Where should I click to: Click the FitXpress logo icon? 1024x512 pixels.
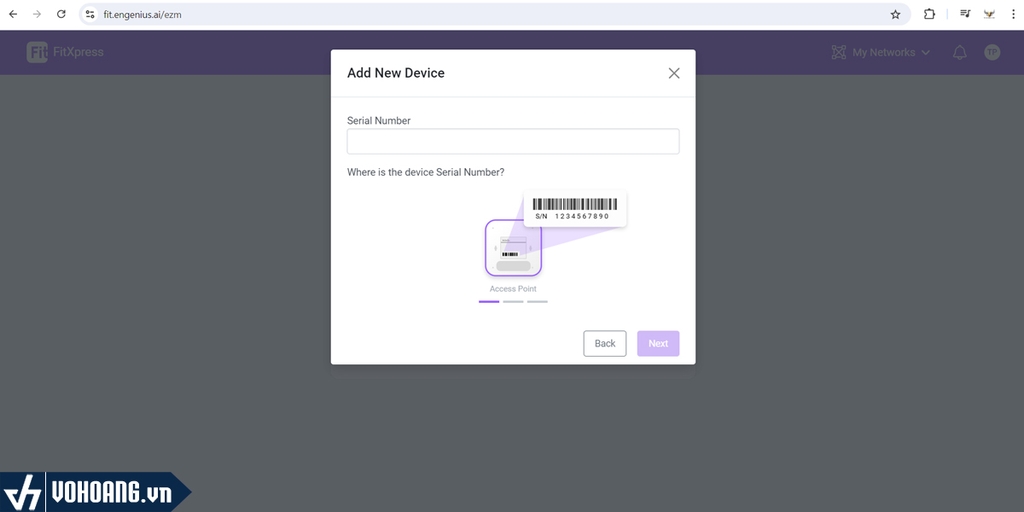point(37,53)
